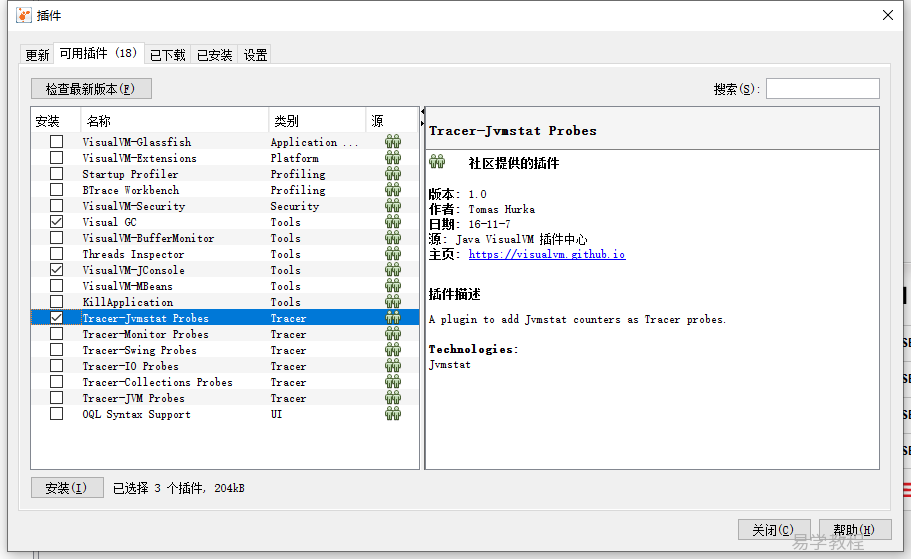Viewport: 911px width, 559px height.
Task: Check the VisualVM-Security install checkbox
Action: (x=56, y=206)
